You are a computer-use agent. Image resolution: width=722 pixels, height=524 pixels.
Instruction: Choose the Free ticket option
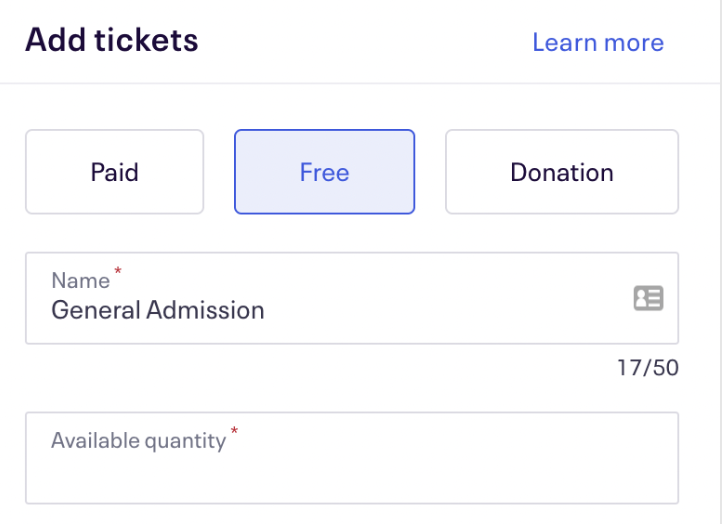coord(324,172)
